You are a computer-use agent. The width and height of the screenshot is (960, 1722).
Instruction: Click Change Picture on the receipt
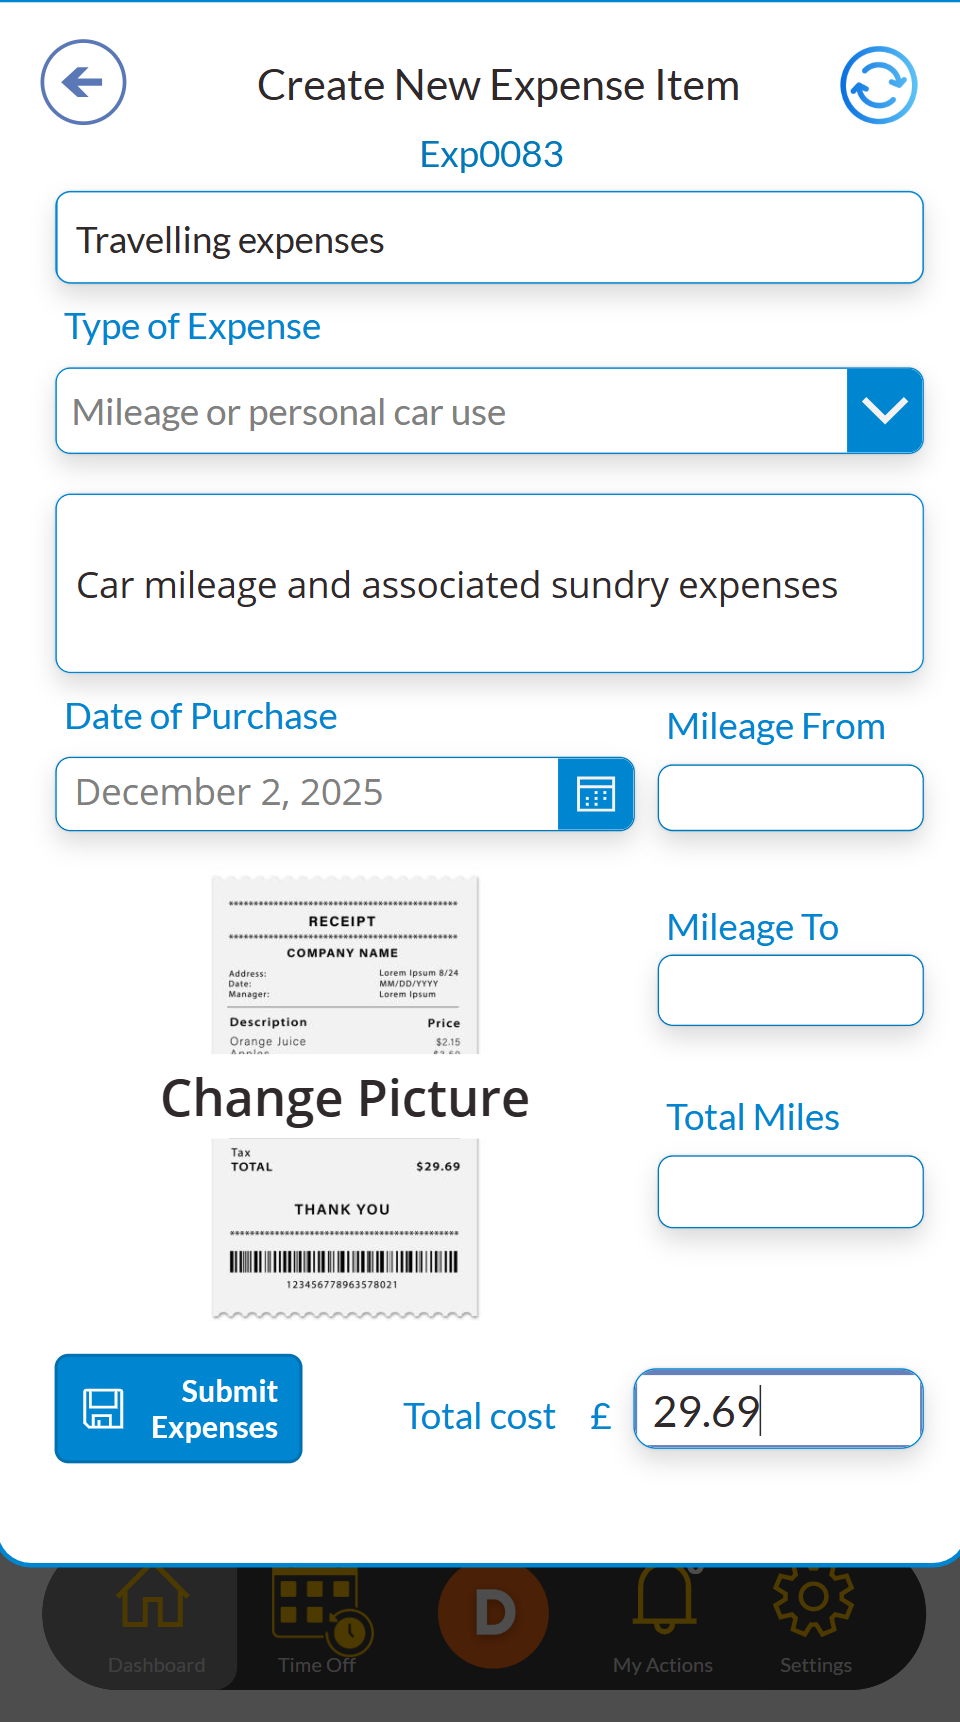(x=345, y=1098)
